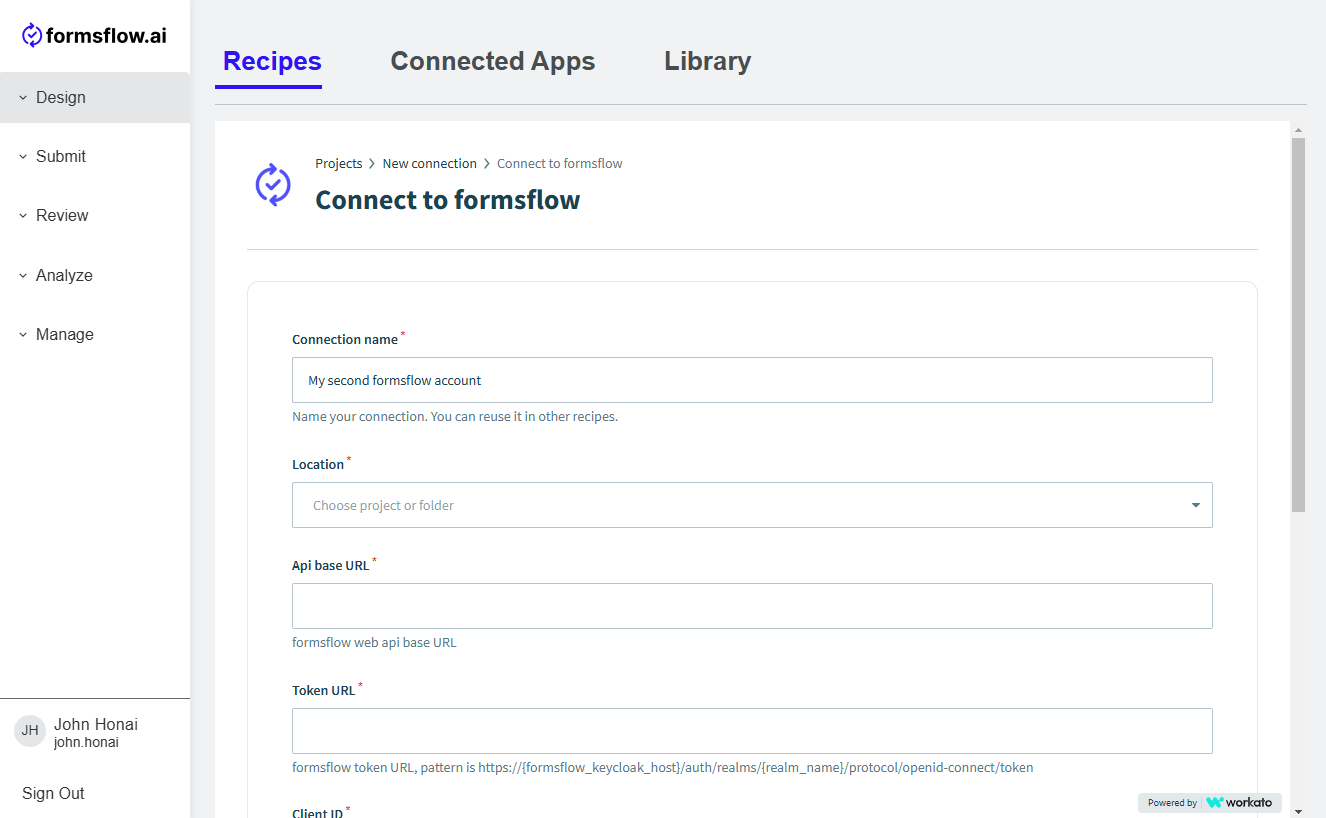Click Sign Out
This screenshot has height=818, width=1326.
coord(53,793)
